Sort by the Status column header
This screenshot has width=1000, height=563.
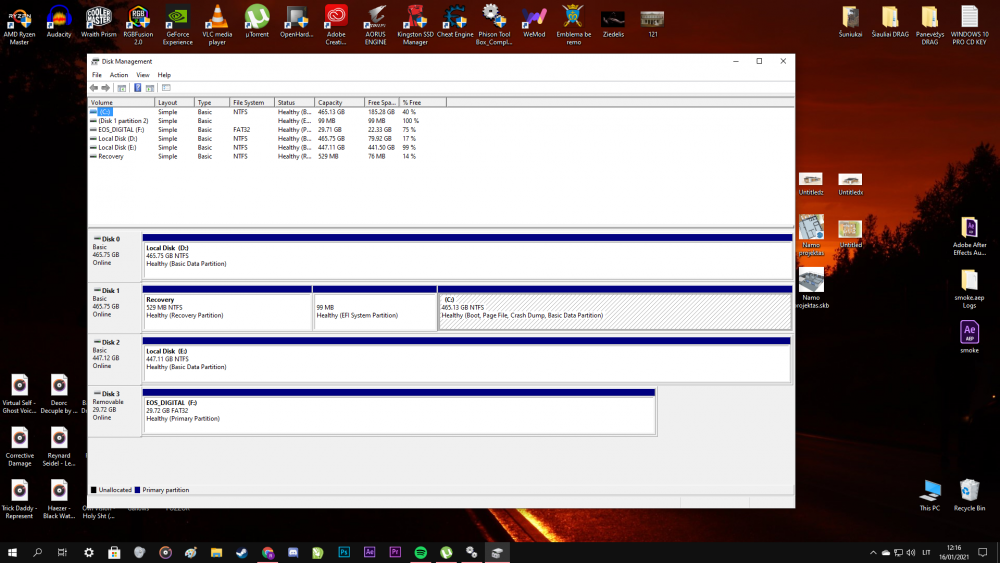pyautogui.click(x=295, y=102)
